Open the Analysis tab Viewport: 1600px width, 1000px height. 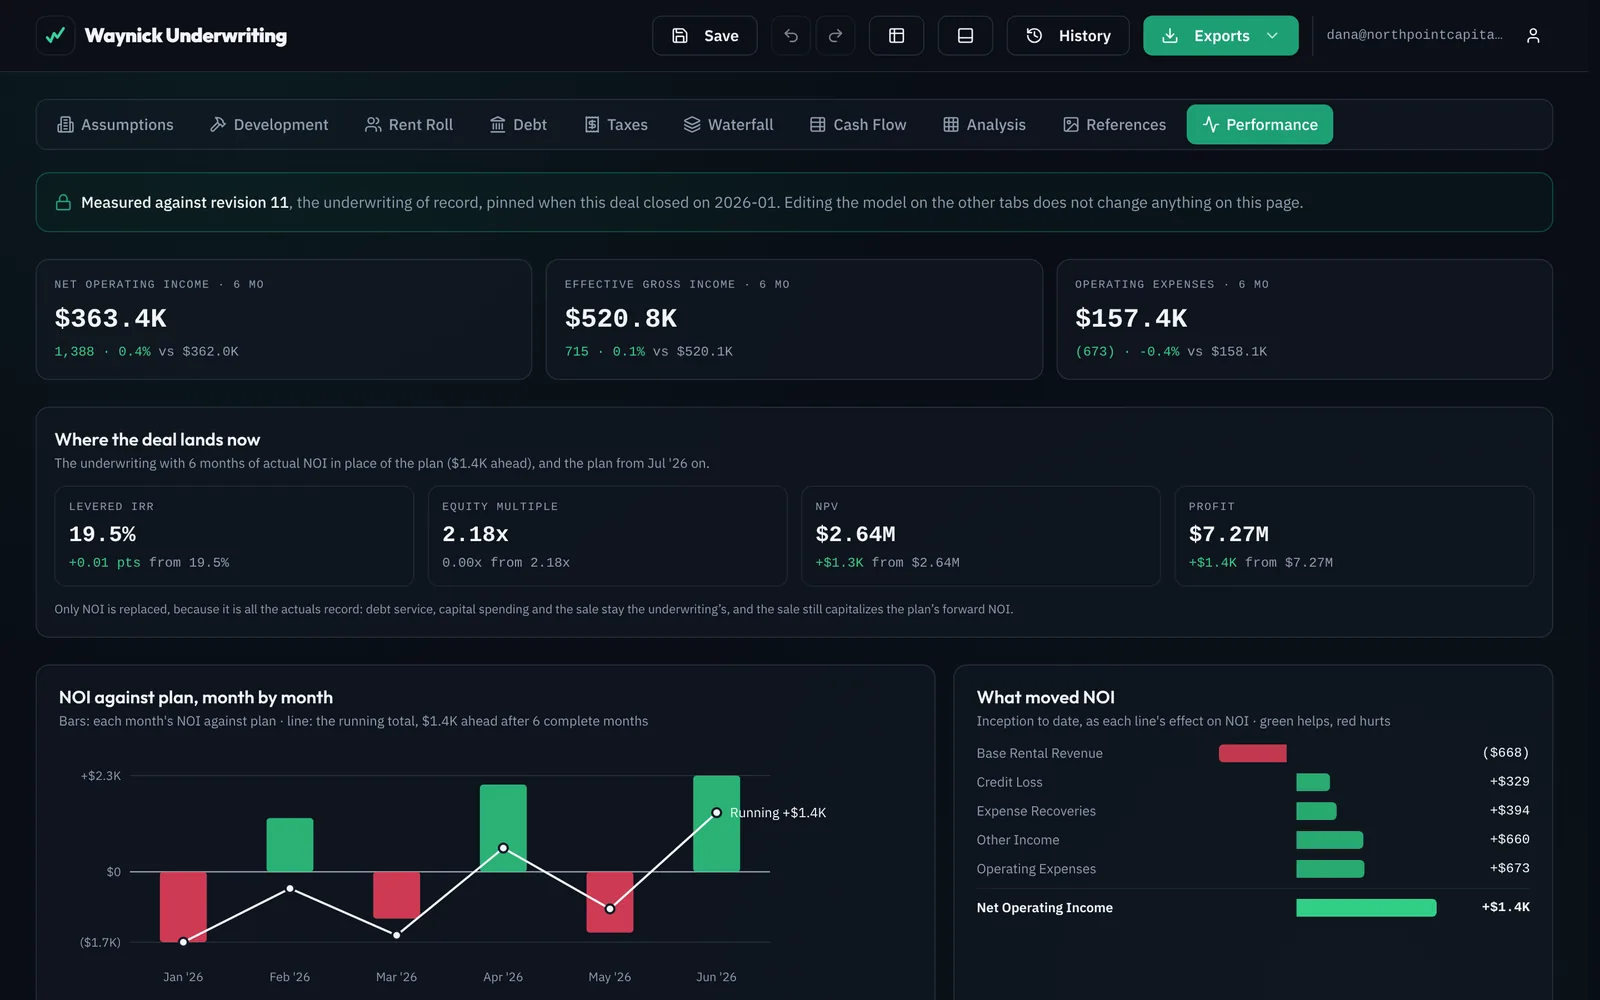[x=985, y=124]
